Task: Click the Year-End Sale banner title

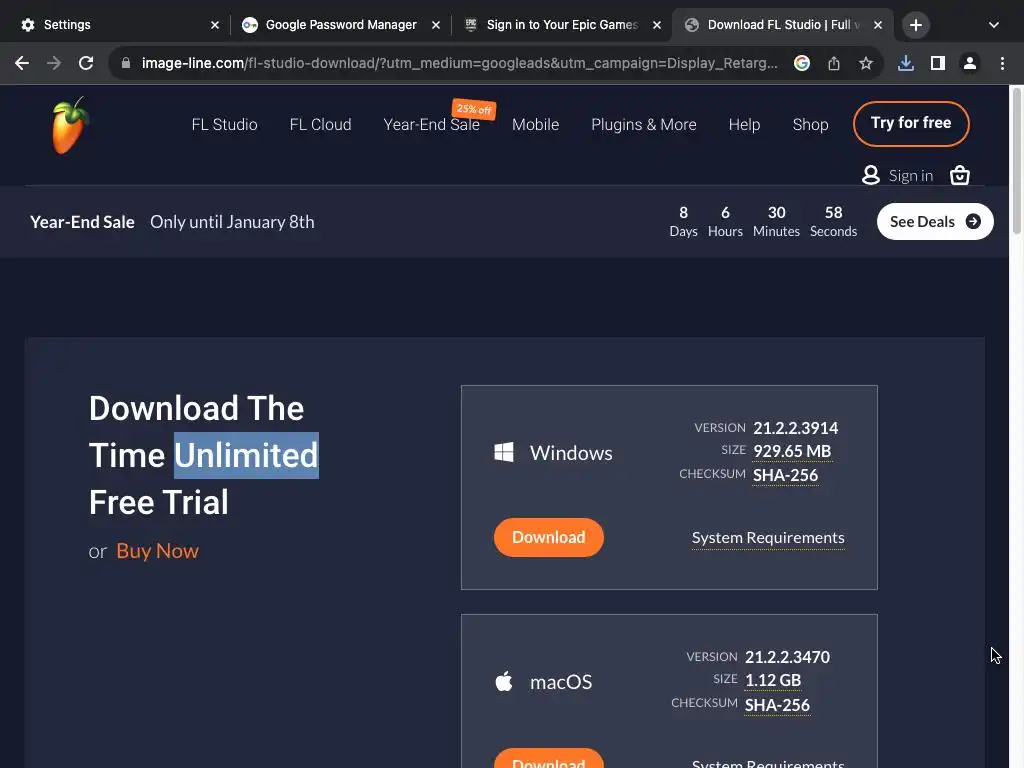Action: (x=82, y=221)
